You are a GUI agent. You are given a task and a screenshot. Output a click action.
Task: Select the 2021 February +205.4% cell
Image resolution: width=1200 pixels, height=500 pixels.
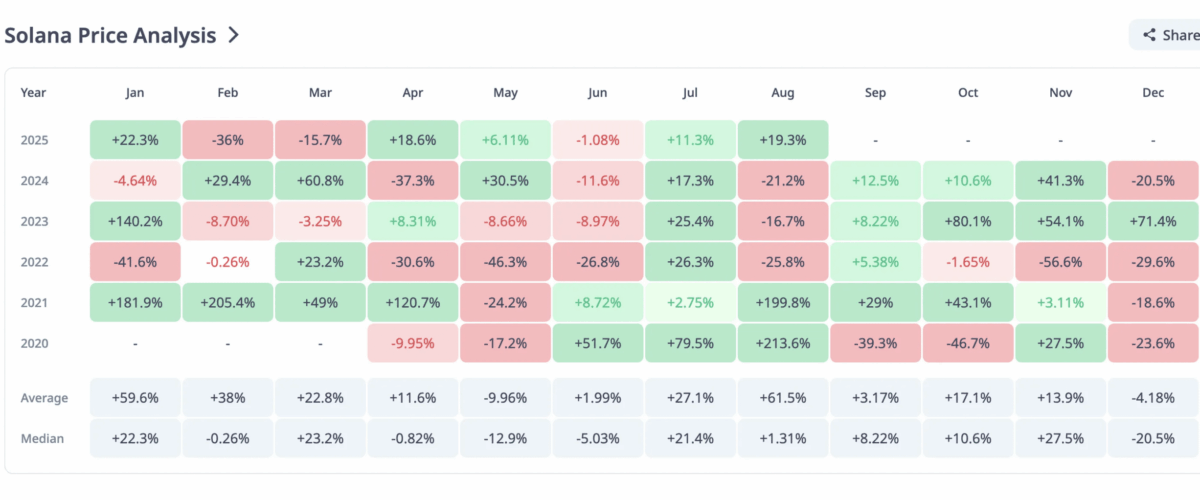pos(227,302)
